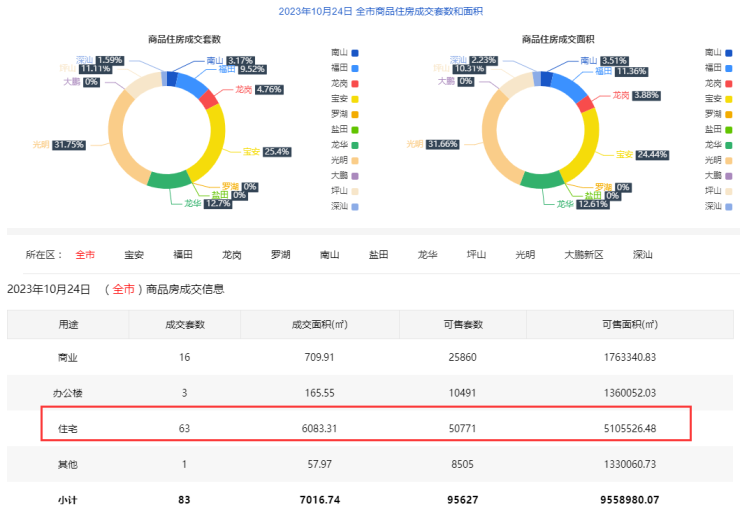Click the 宝安 25.4% data label

coord(264,152)
